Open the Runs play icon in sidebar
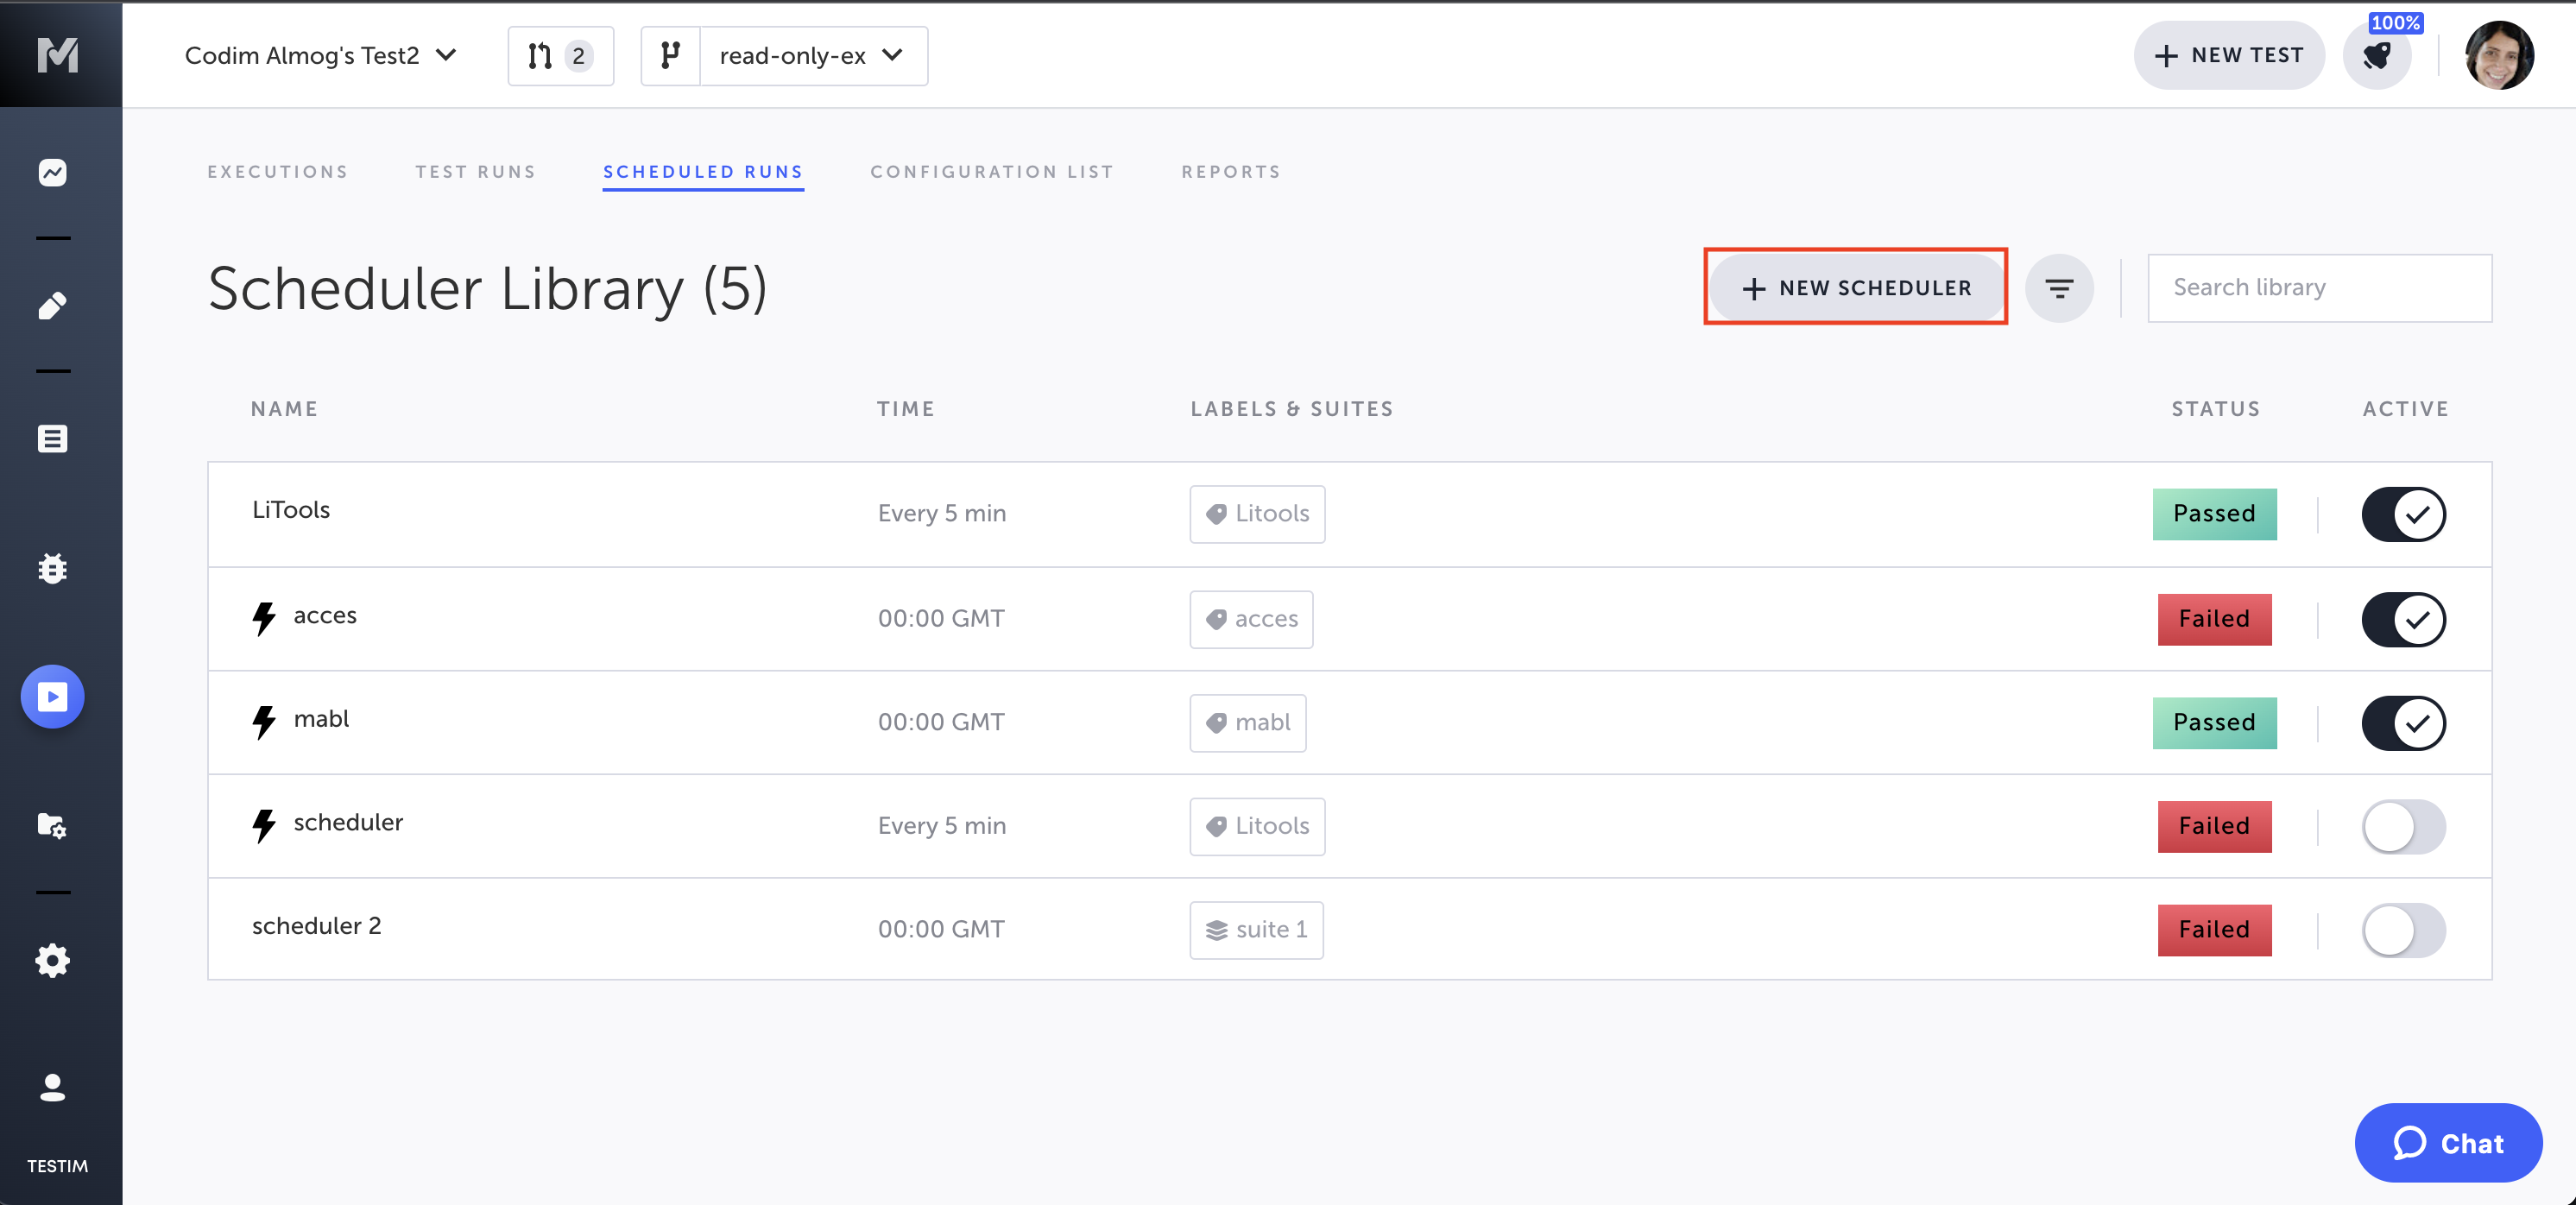This screenshot has width=2576, height=1205. pyautogui.click(x=53, y=696)
